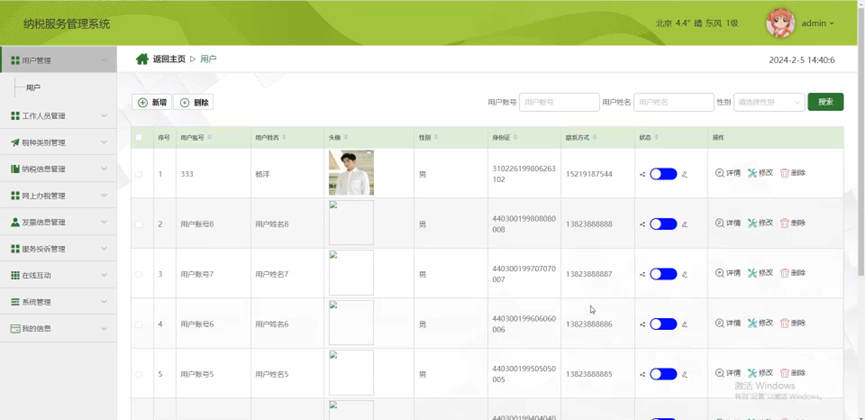865x420 pixels.
Task: Open 详情 for 用户账号7 row
Action: pos(728,273)
